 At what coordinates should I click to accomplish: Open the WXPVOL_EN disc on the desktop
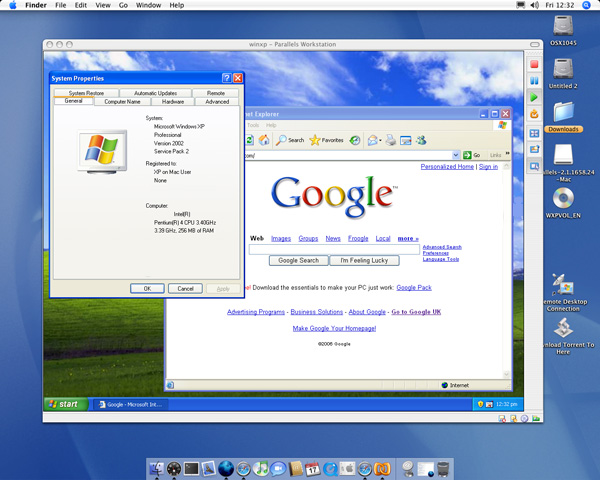point(563,203)
